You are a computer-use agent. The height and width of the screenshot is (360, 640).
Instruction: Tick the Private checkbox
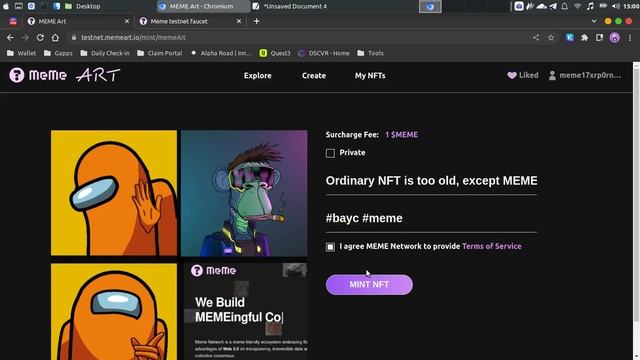[330, 153]
